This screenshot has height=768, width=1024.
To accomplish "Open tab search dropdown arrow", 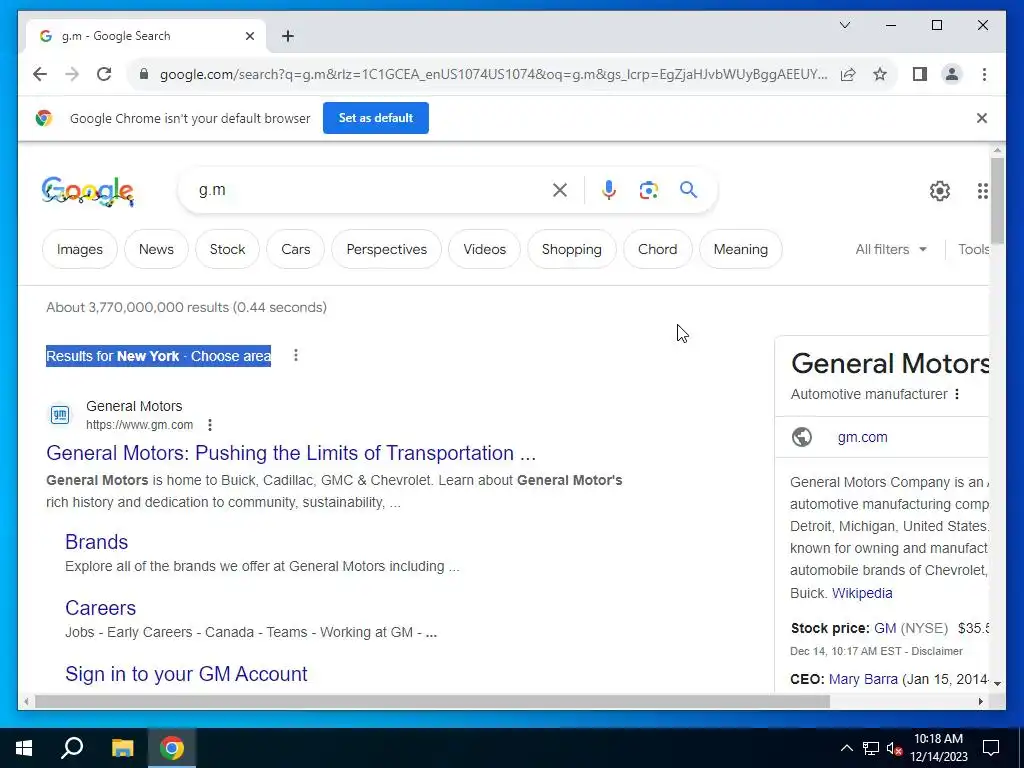I will (x=844, y=25).
